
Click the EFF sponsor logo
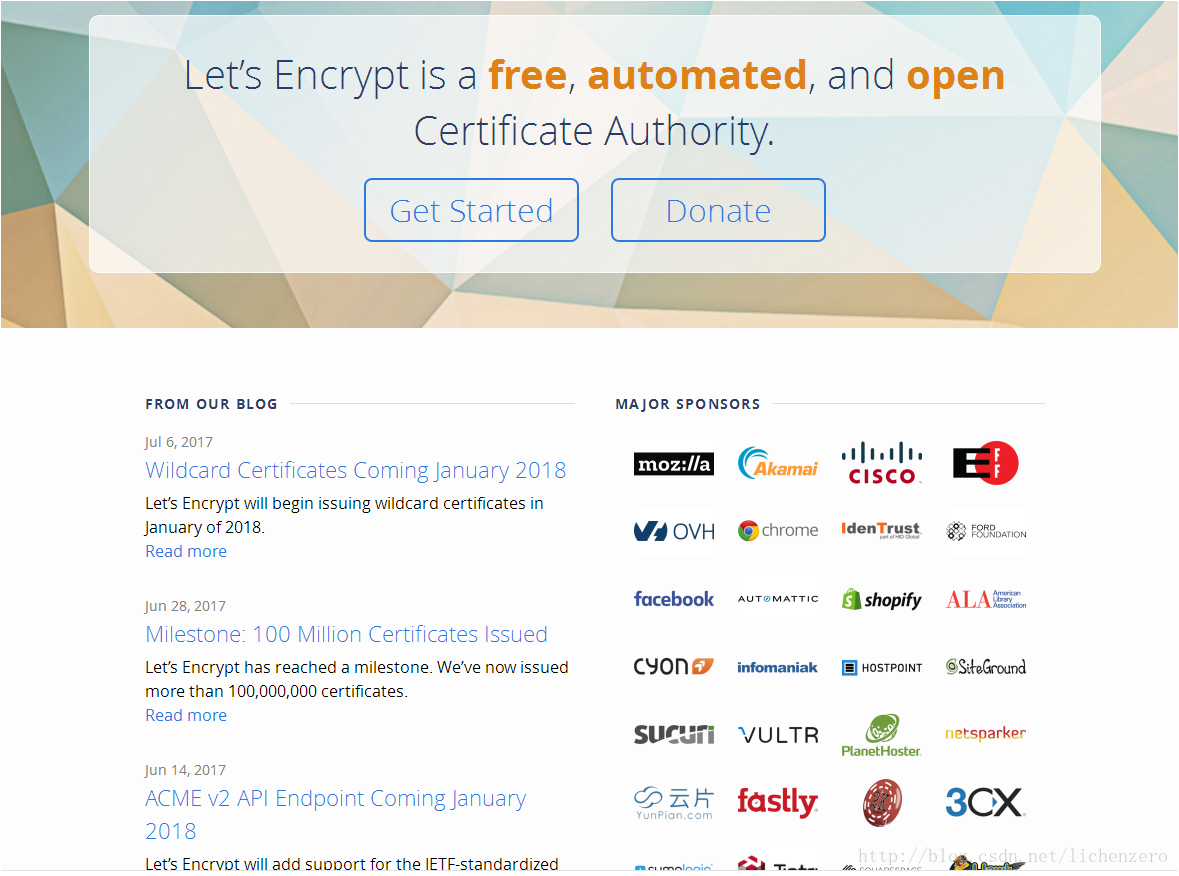click(985, 462)
